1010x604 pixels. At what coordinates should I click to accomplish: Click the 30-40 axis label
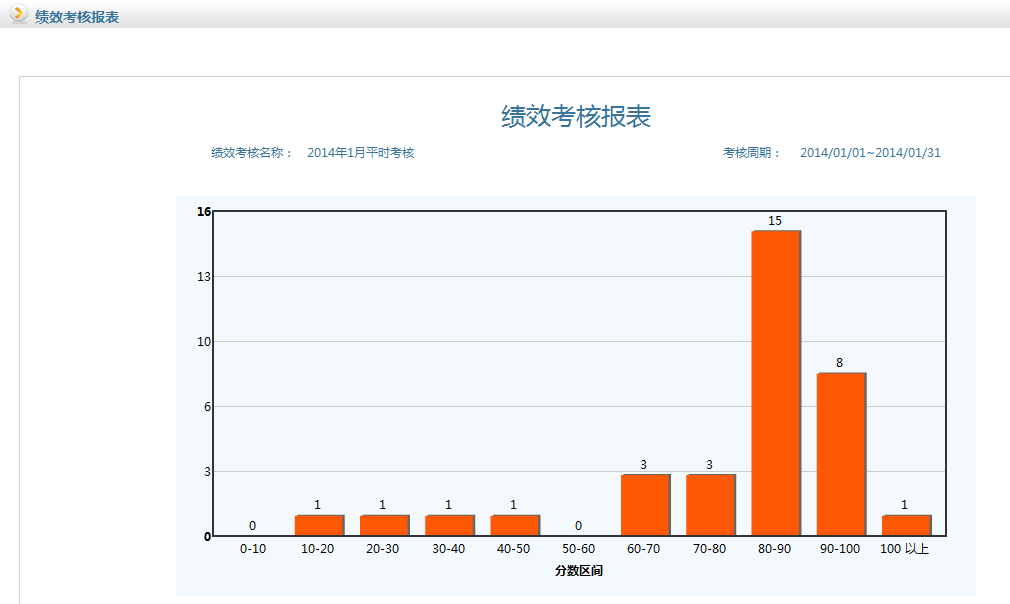tap(449, 545)
